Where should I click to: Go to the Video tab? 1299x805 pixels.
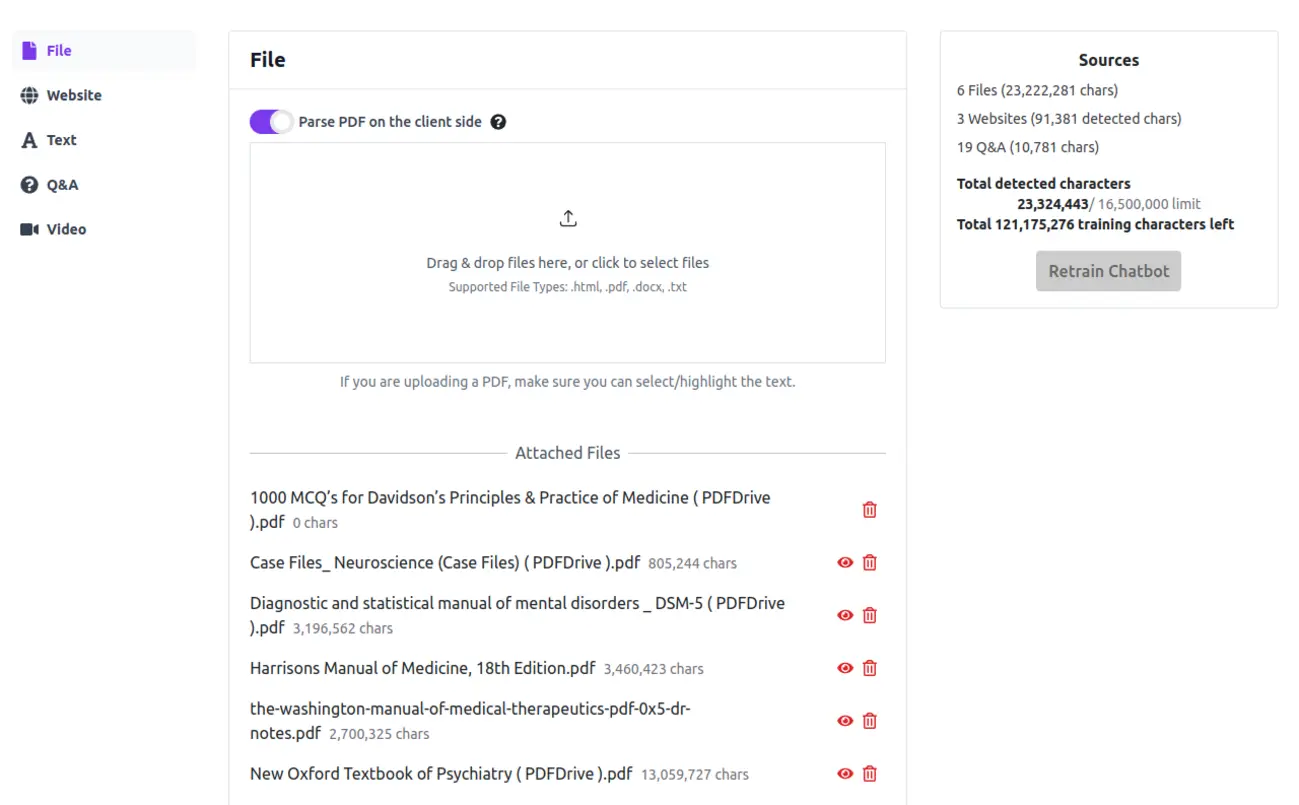66,229
